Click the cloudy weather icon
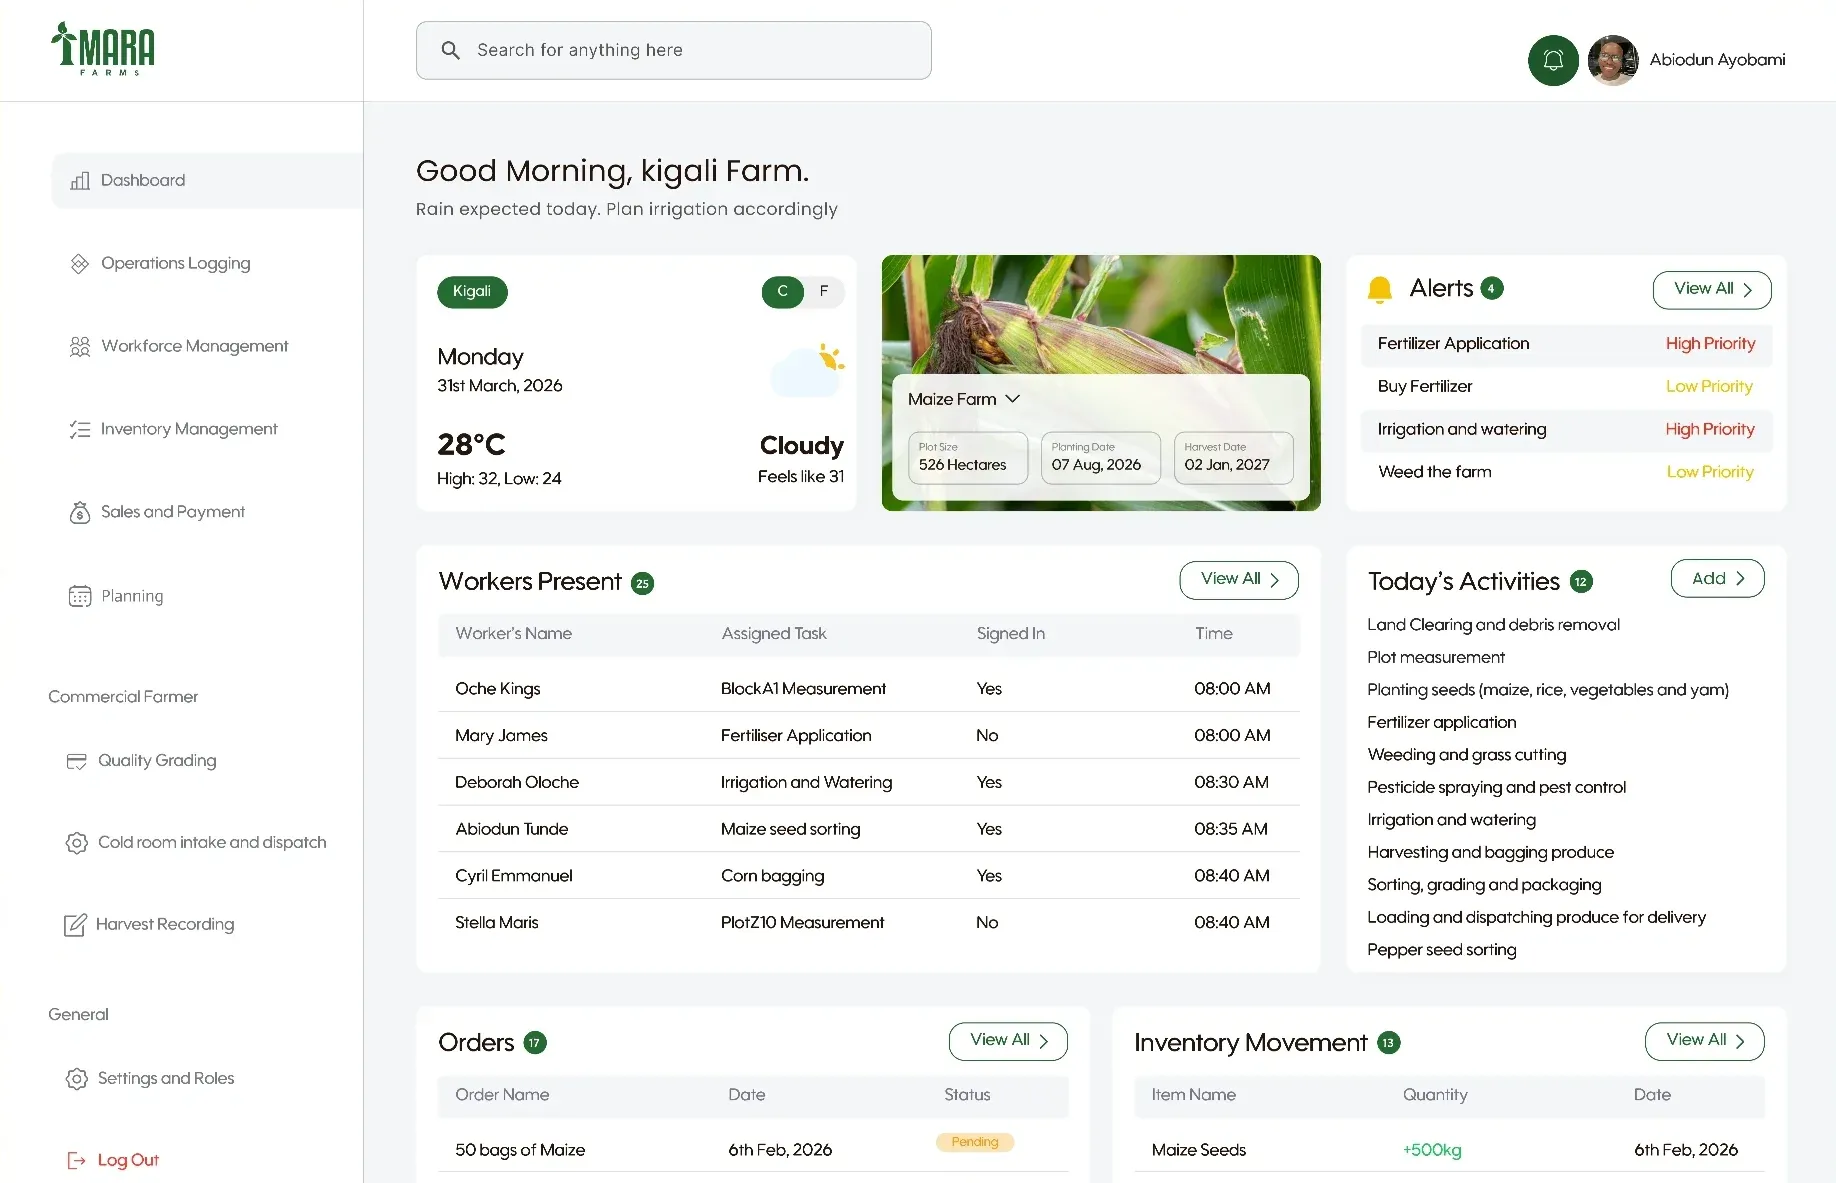Image resolution: width=1836 pixels, height=1183 pixels. point(808,370)
